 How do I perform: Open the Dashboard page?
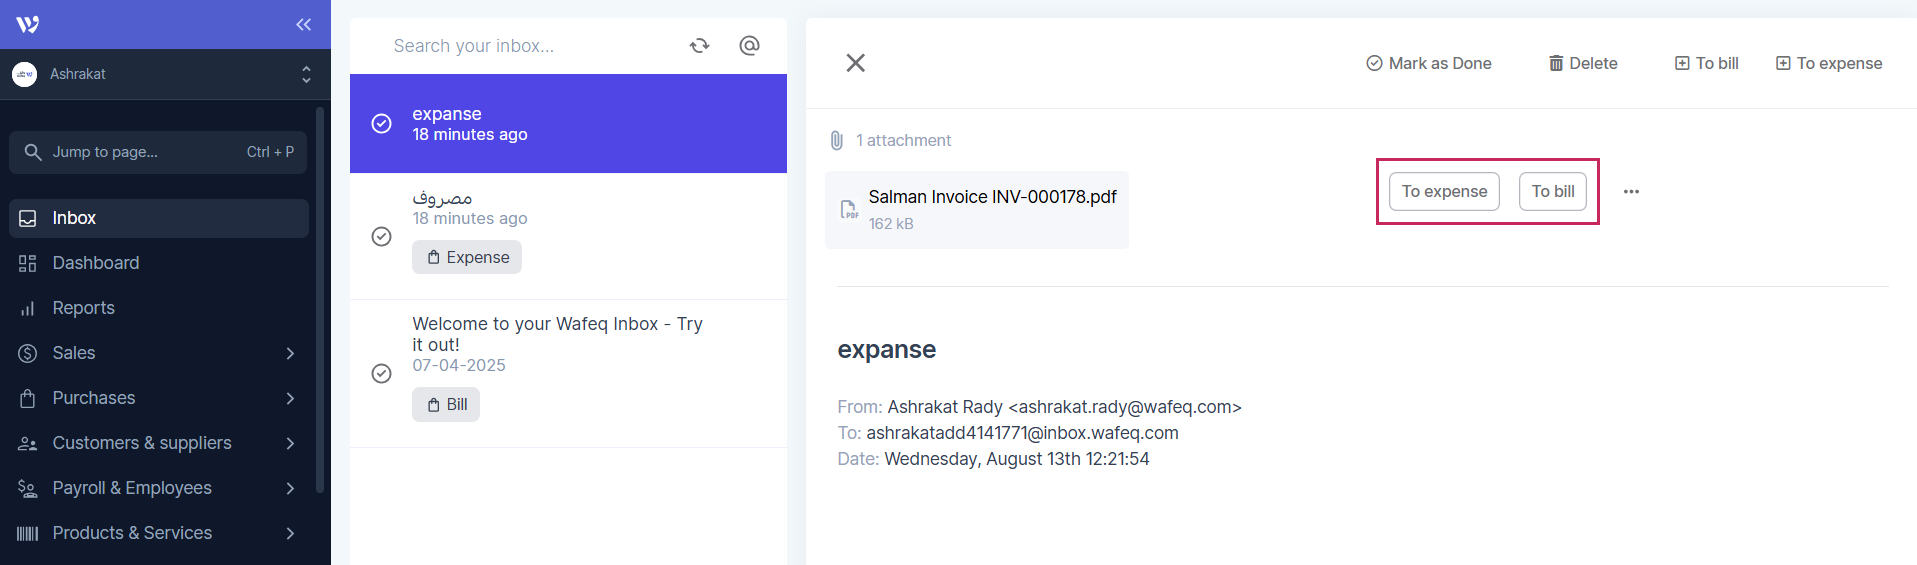click(96, 263)
